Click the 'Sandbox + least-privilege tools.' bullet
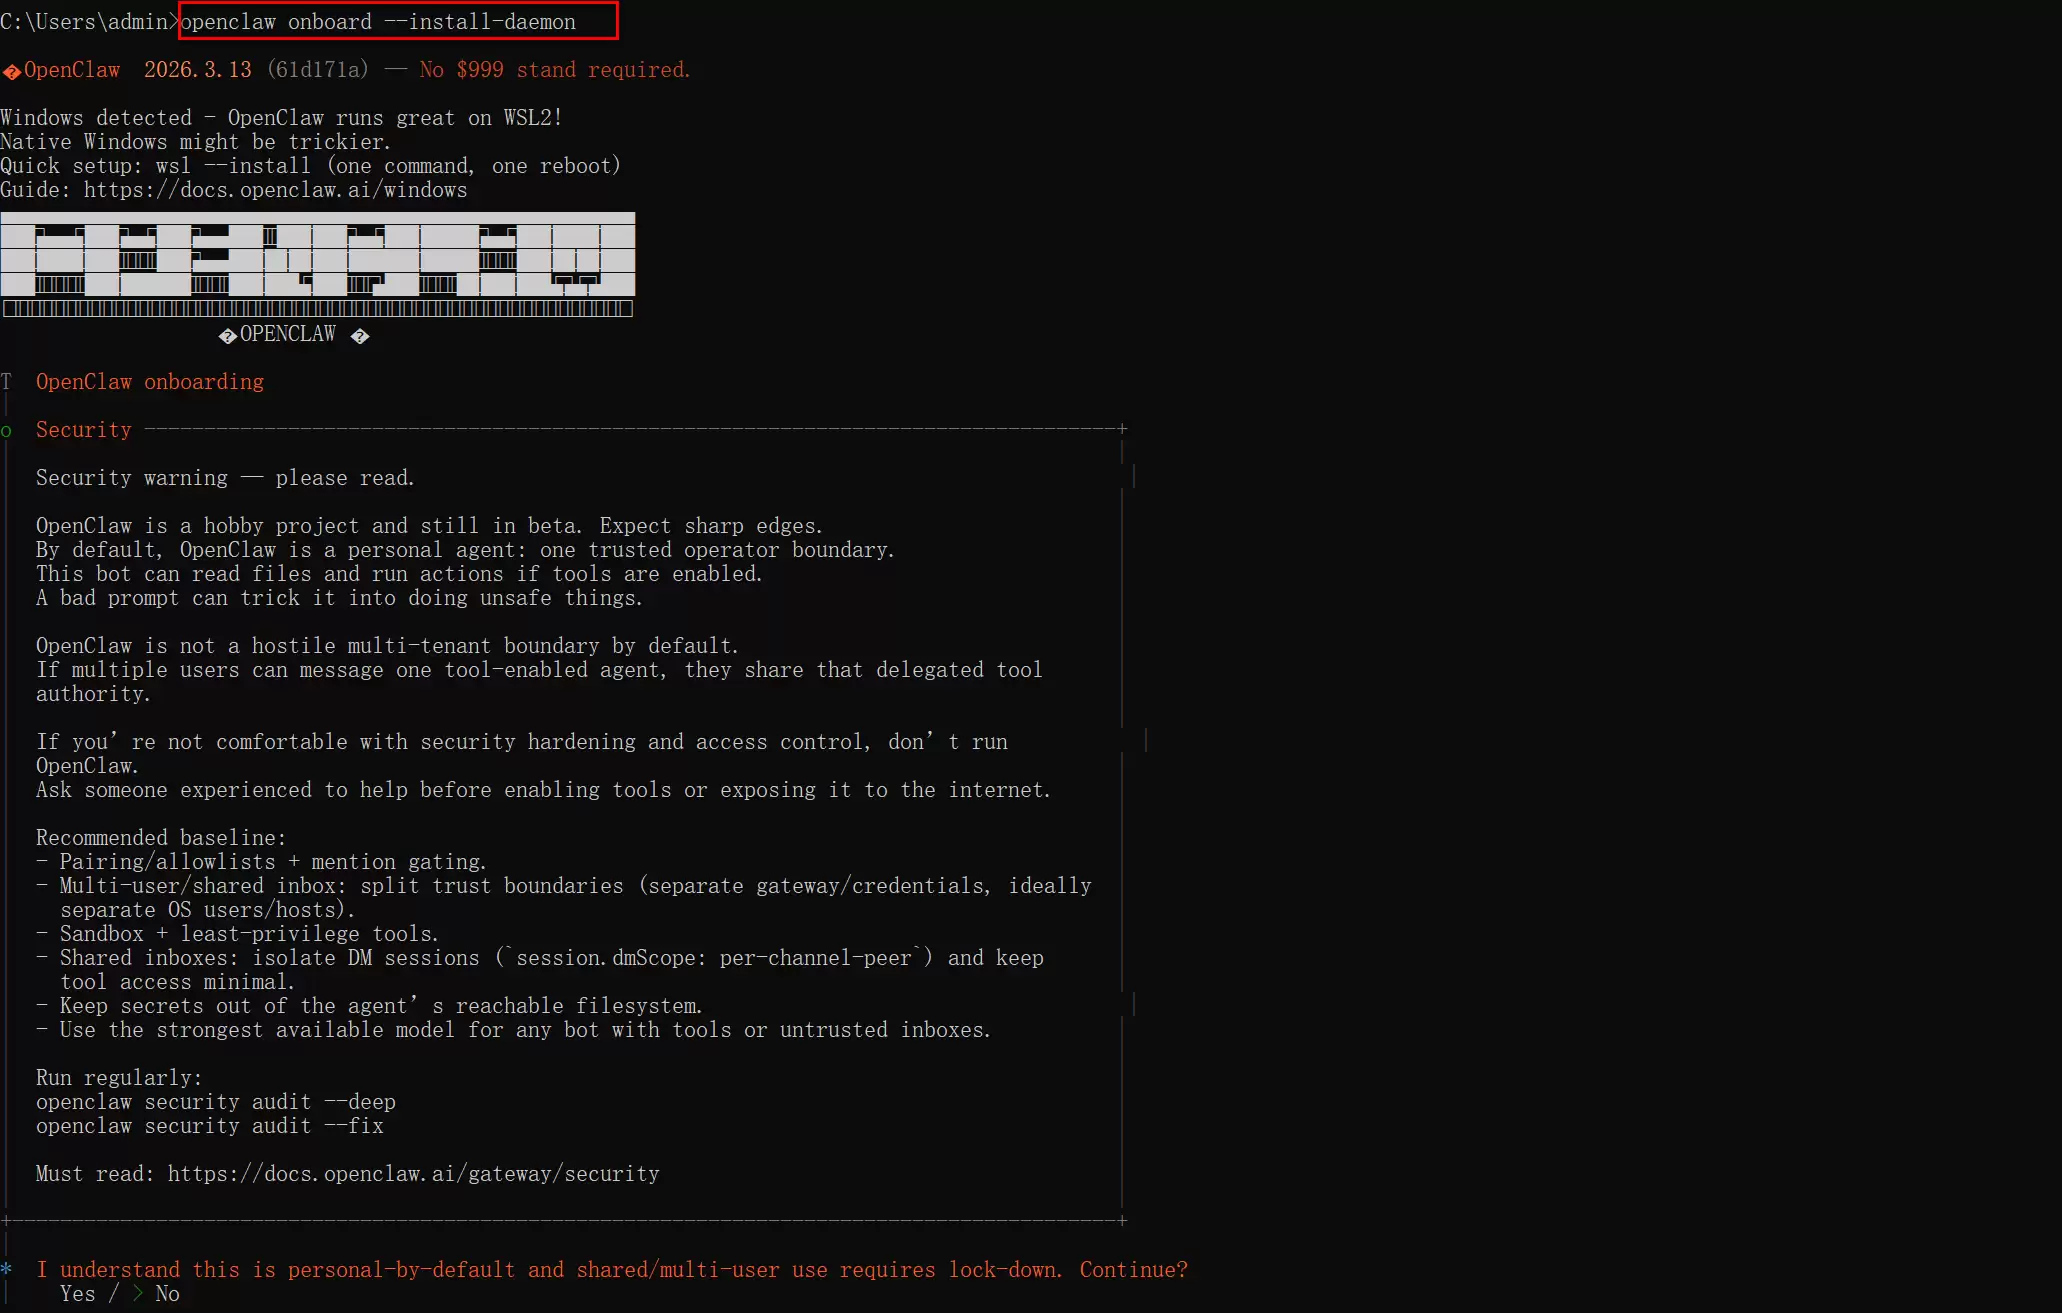 click(237, 934)
